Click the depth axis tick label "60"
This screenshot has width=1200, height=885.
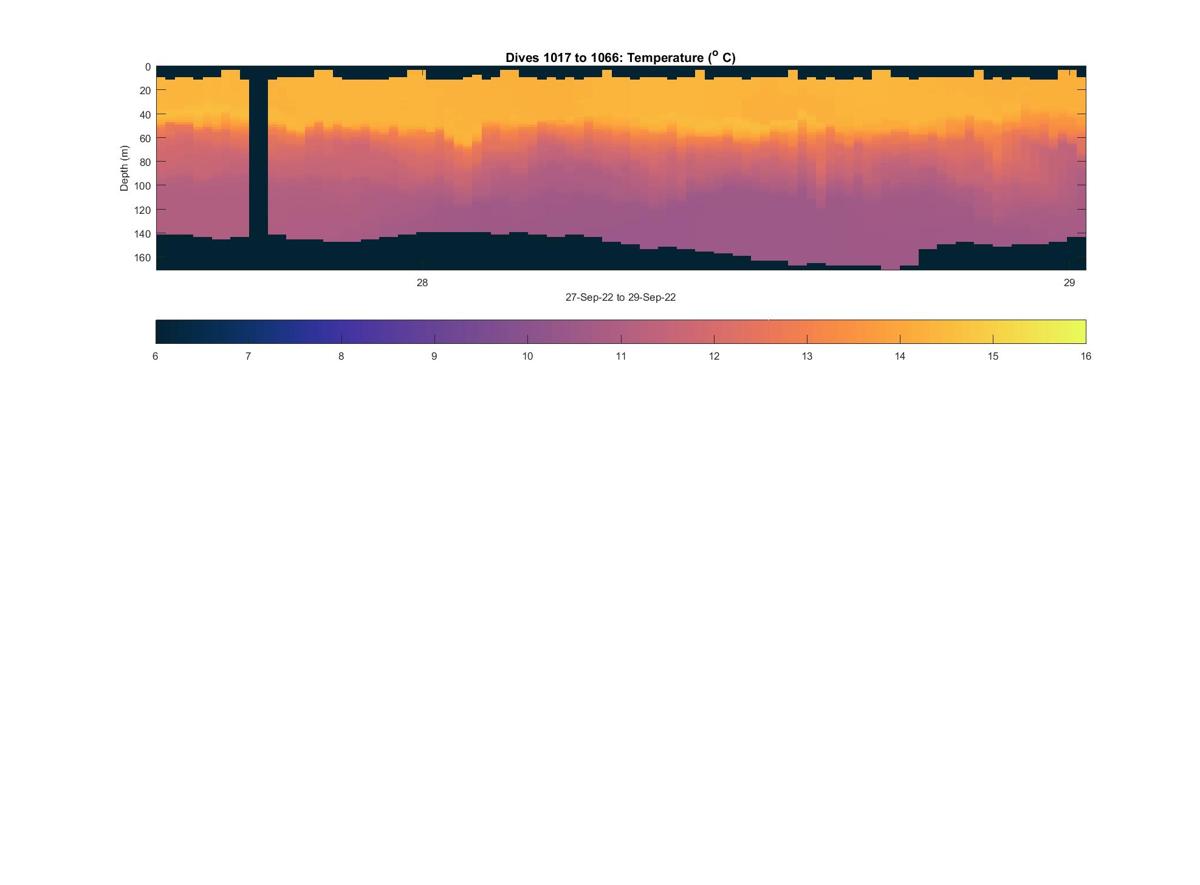click(145, 138)
